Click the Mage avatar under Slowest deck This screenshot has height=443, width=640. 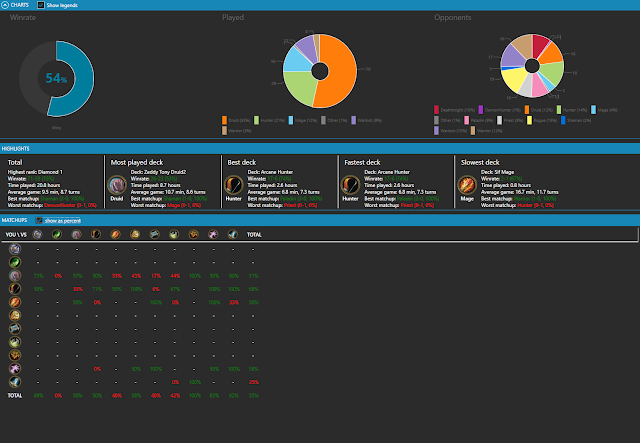point(467,185)
